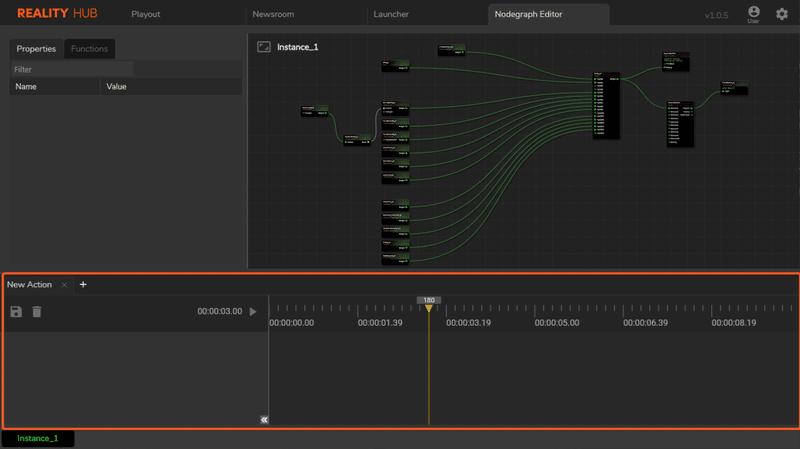The height and width of the screenshot is (449, 800).
Task: Click the v1.0.5 version label
Action: tap(716, 15)
